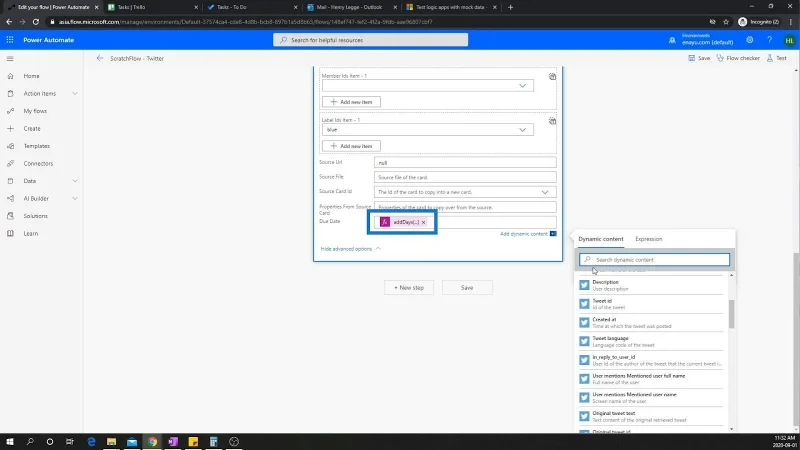Open the Windows Start menu
800x450 pixels.
(10, 442)
